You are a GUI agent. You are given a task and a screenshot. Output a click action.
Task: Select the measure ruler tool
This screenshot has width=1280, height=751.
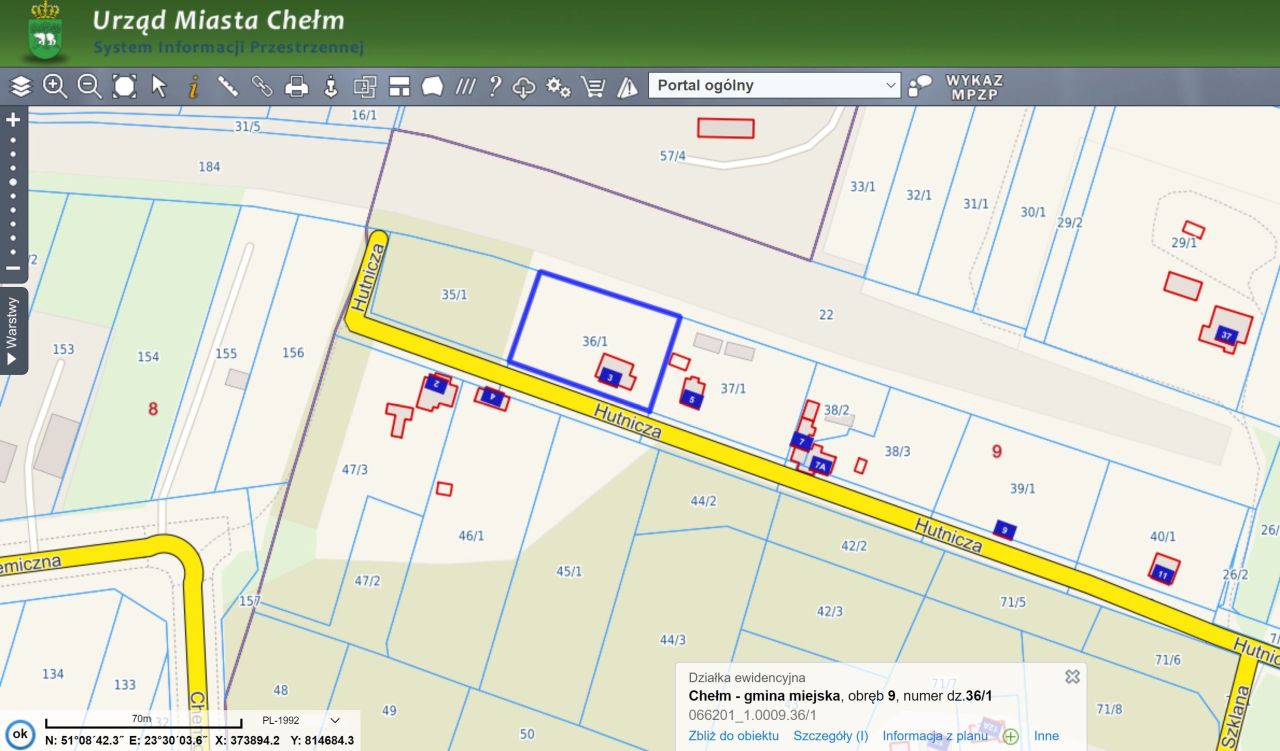coord(228,86)
